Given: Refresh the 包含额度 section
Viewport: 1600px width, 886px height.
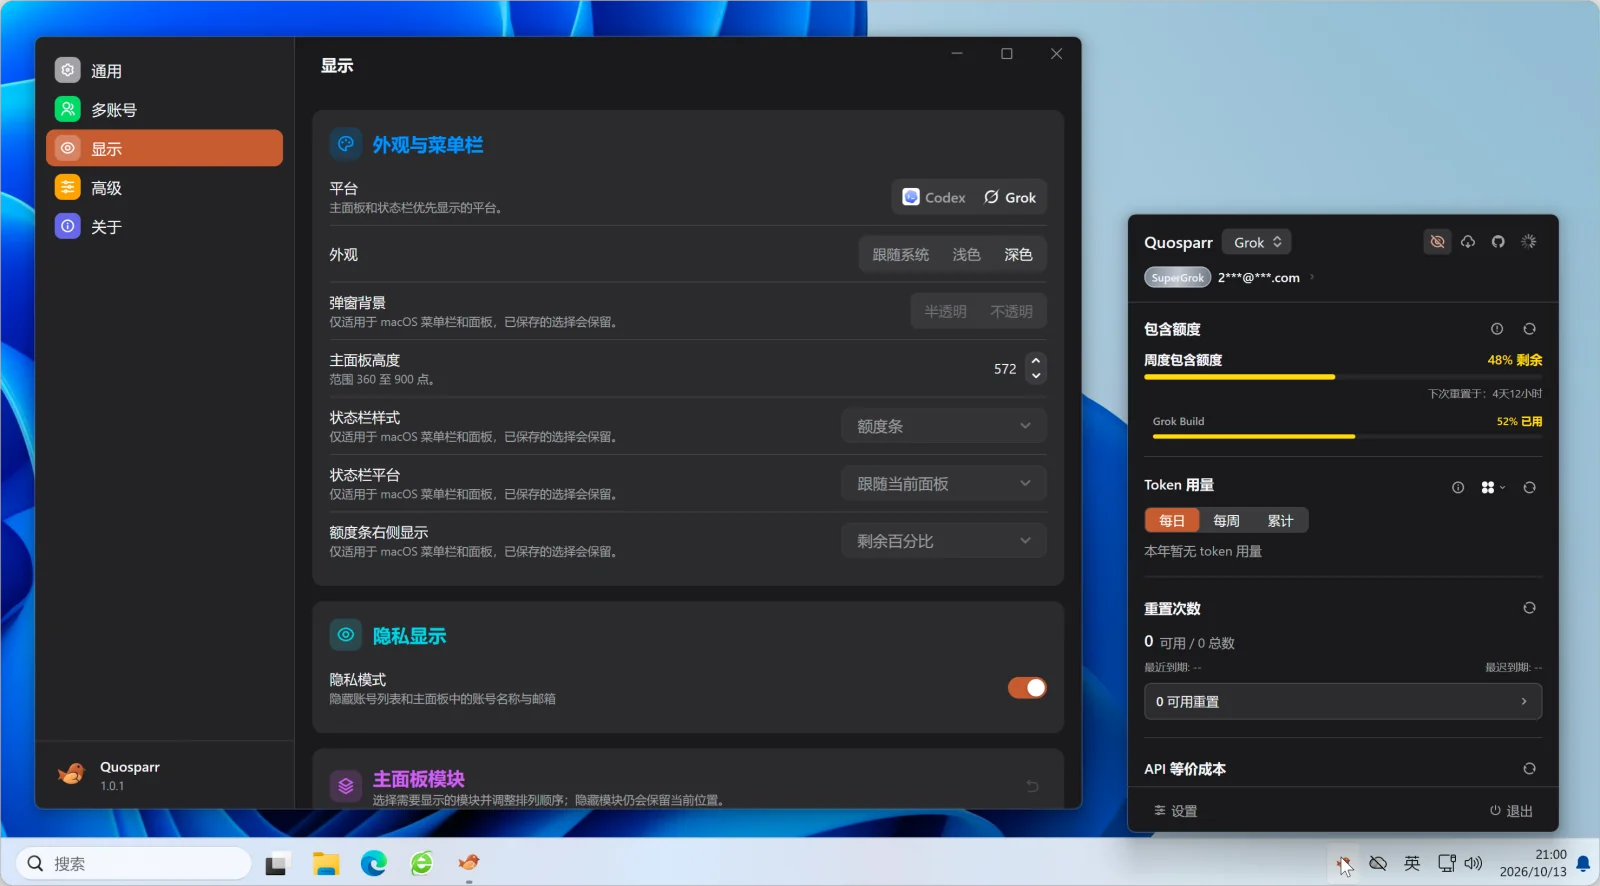Looking at the screenshot, I should [x=1529, y=329].
